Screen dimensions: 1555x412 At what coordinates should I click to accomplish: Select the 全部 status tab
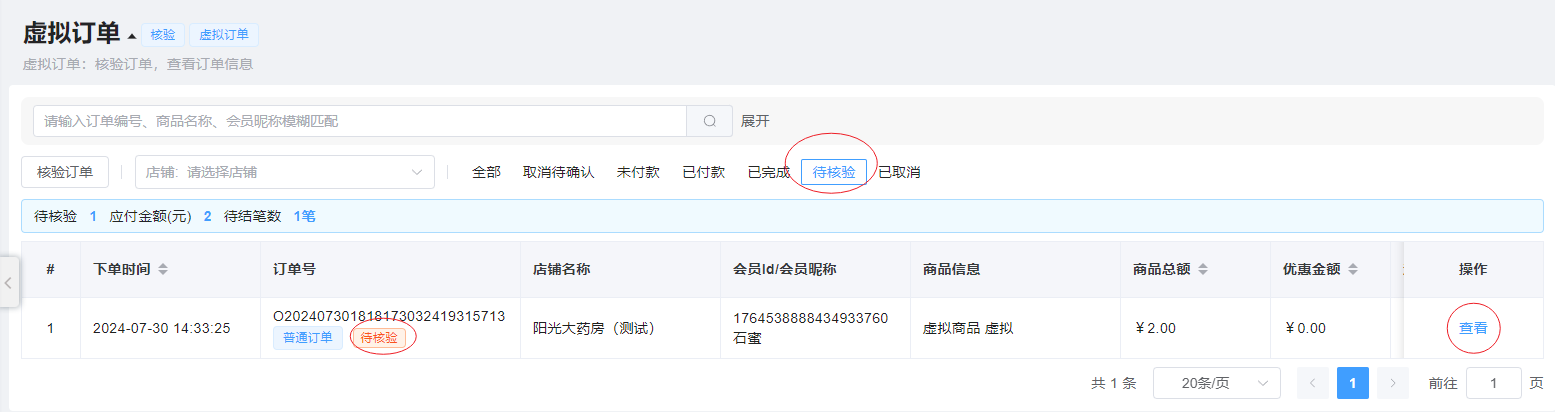(x=486, y=172)
